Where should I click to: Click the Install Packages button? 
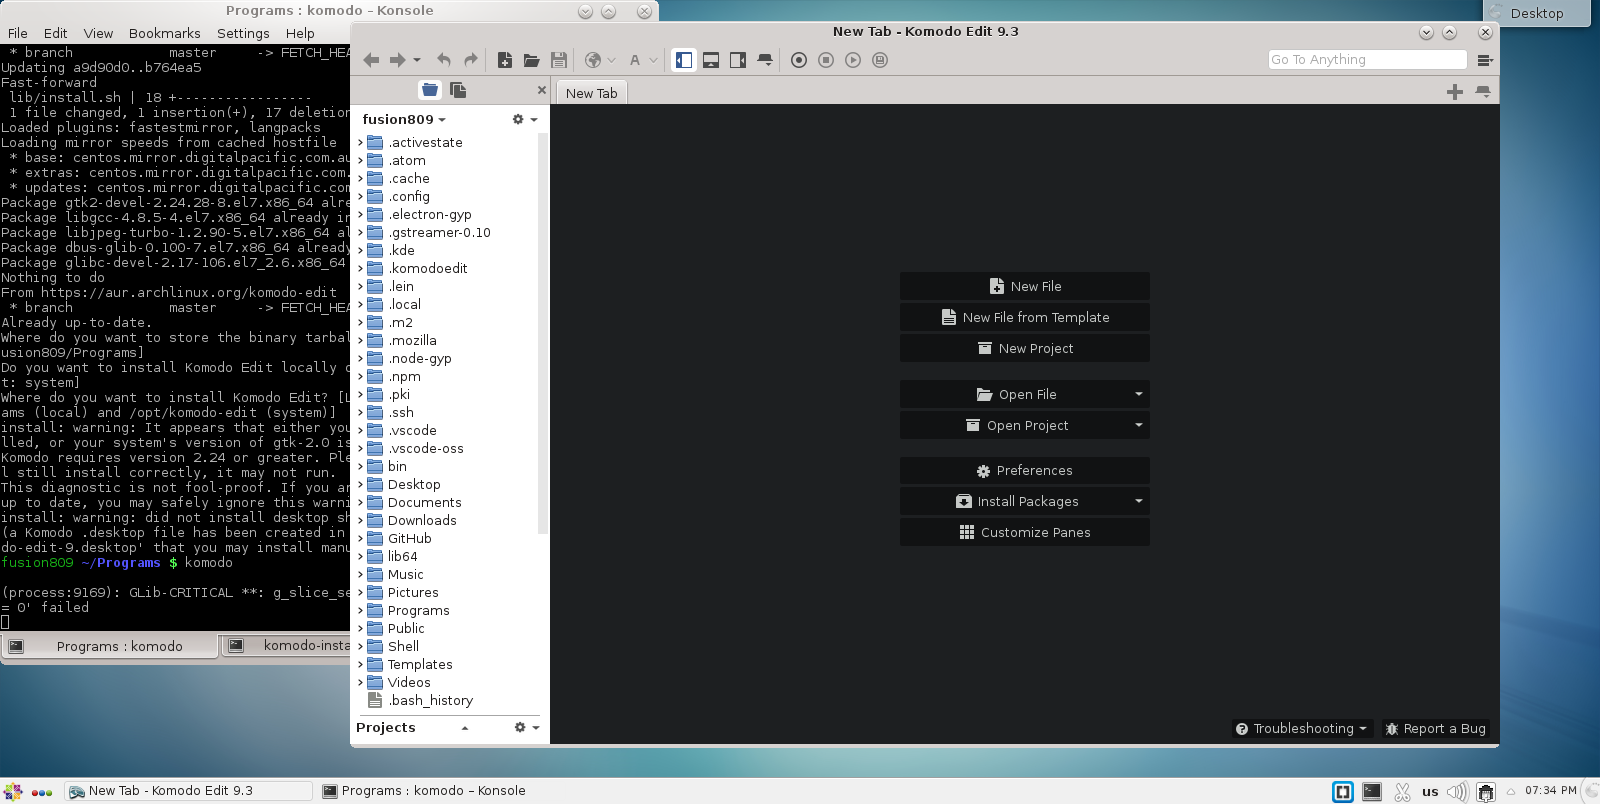coord(1015,501)
